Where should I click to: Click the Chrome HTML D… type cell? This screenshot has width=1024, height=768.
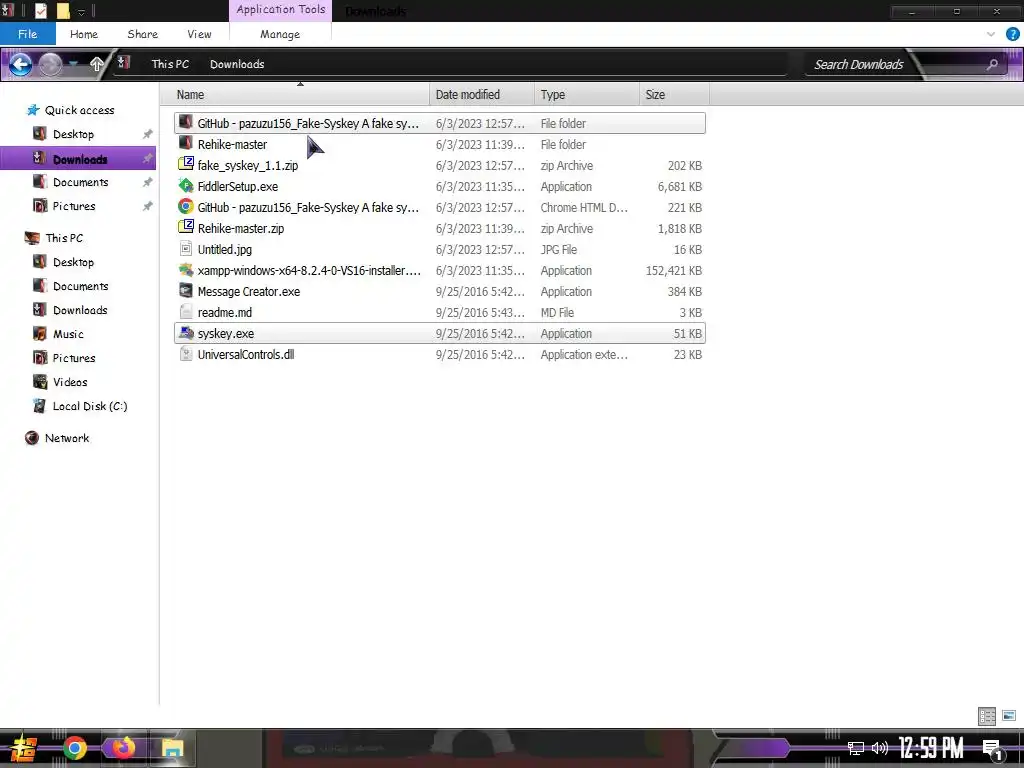pyautogui.click(x=584, y=207)
